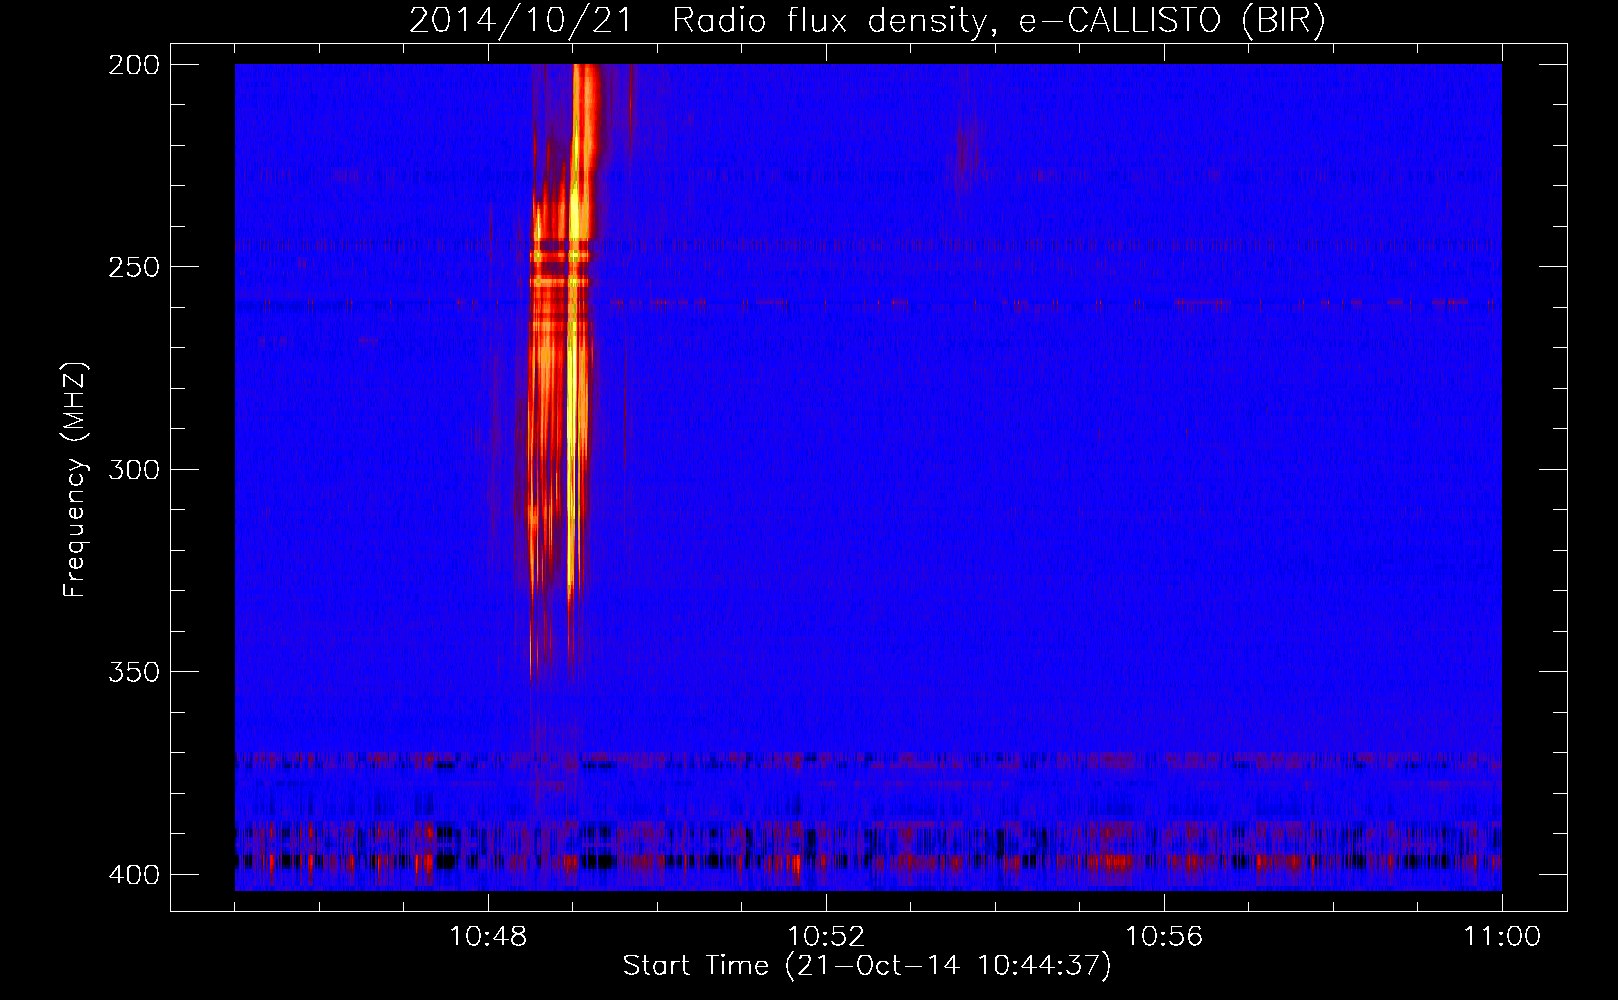The image size is (1618, 1000).
Task: Select the '300' frequency axis label
Action: 133,469
